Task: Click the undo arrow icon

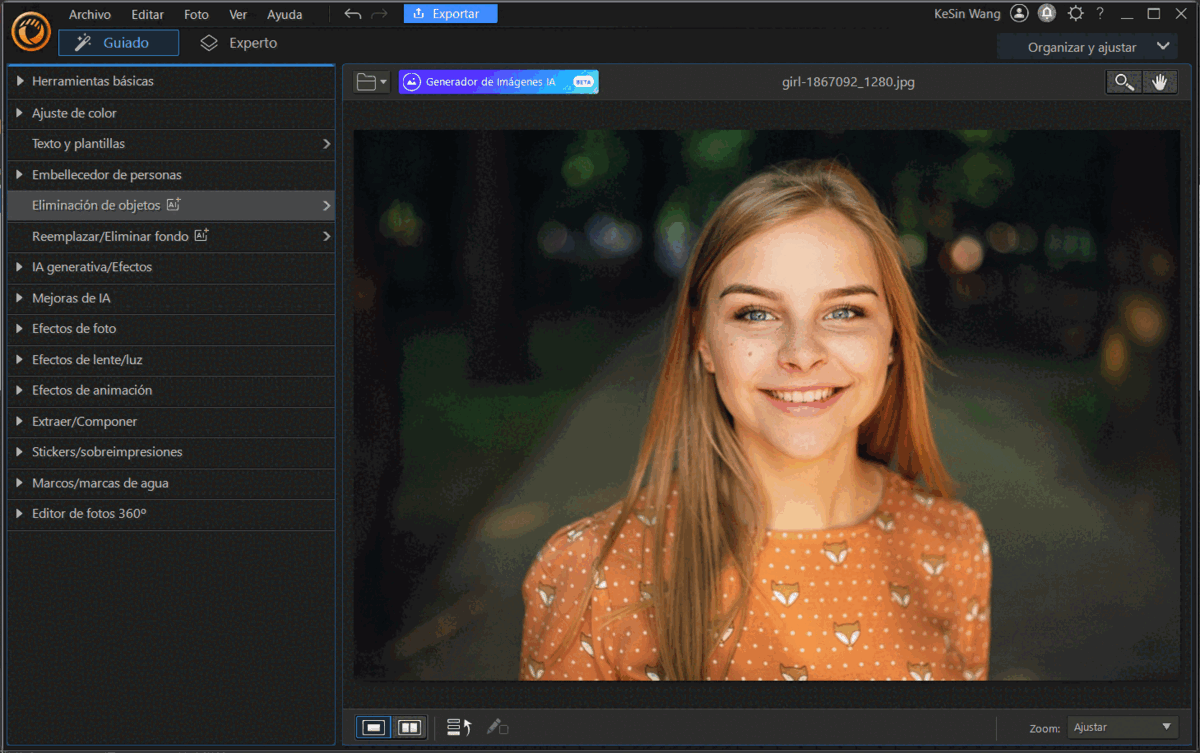Action: [x=352, y=14]
